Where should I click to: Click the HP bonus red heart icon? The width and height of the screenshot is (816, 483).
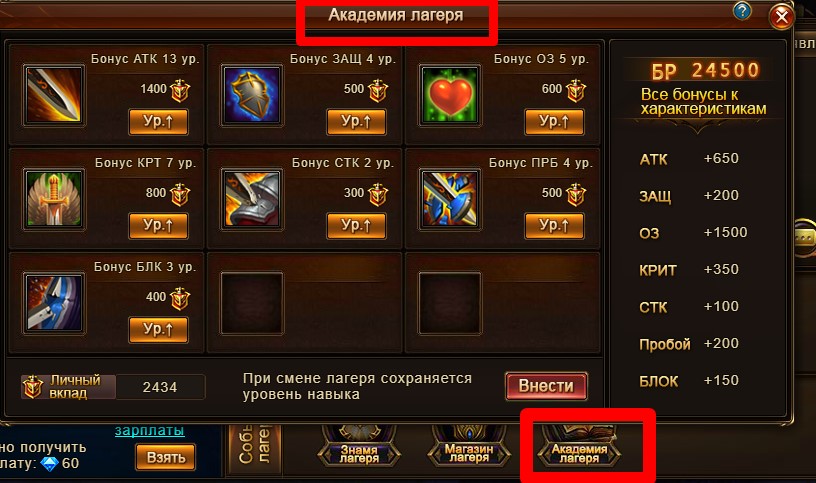pos(450,95)
